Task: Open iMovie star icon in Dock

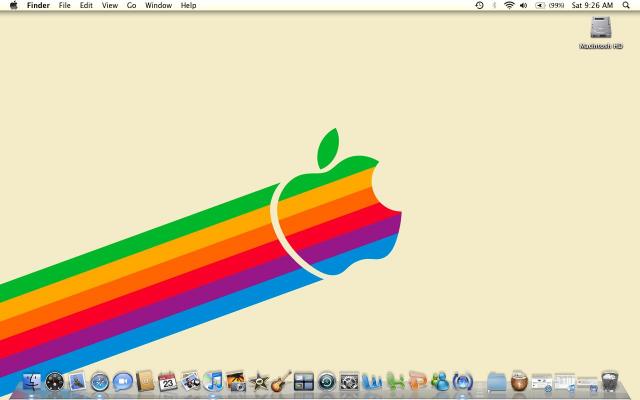Action: [259, 382]
